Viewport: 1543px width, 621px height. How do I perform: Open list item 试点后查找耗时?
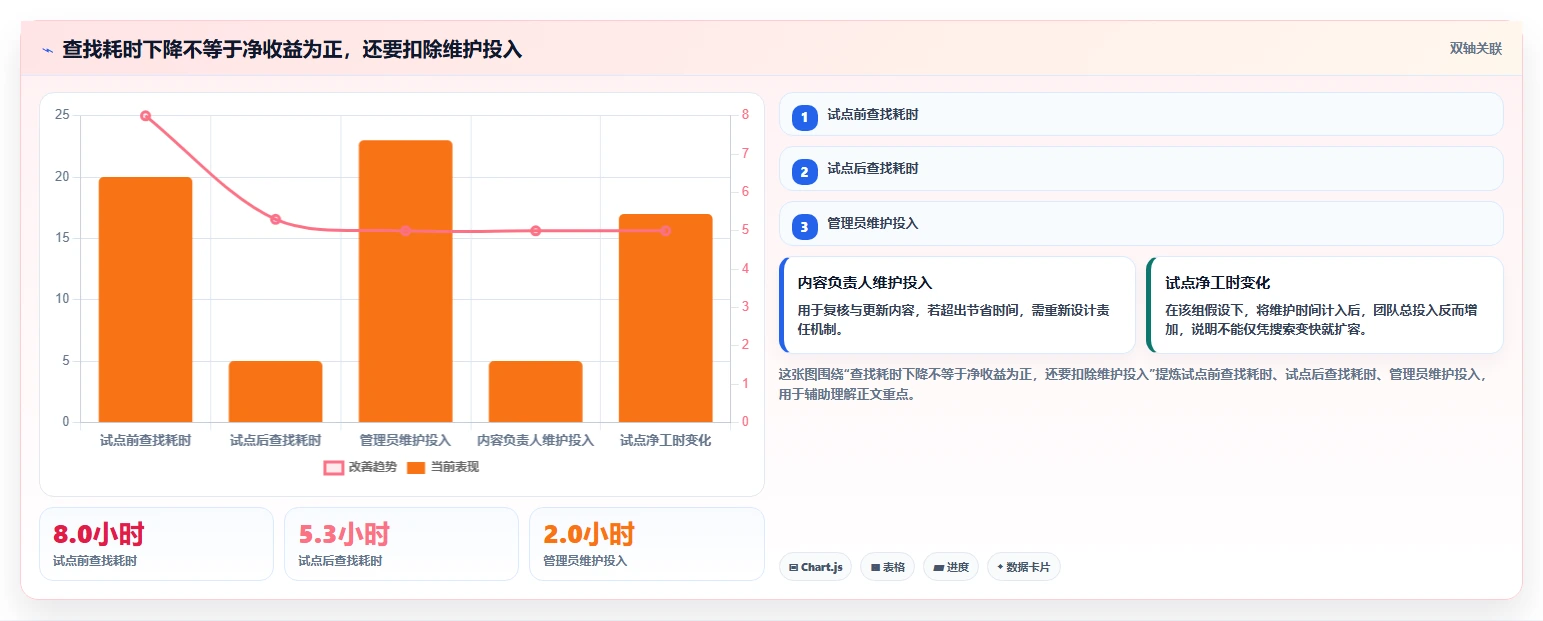[x=1141, y=168]
